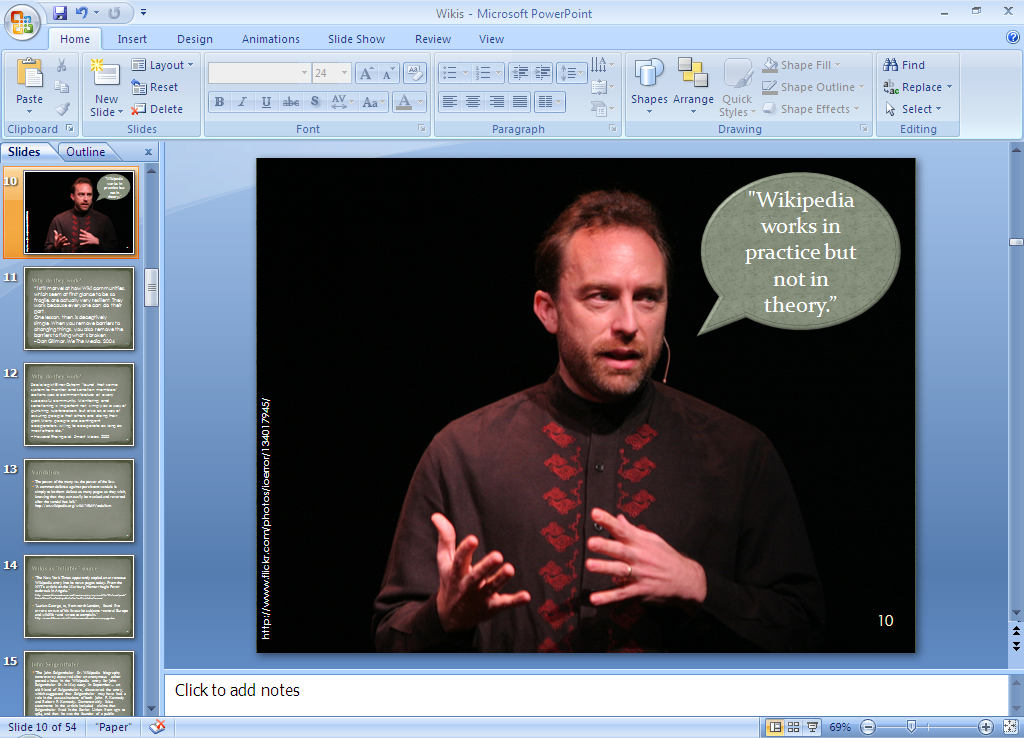1024x738 pixels.
Task: Open the Customize Quick Access Toolbar arrow
Action: coord(143,12)
